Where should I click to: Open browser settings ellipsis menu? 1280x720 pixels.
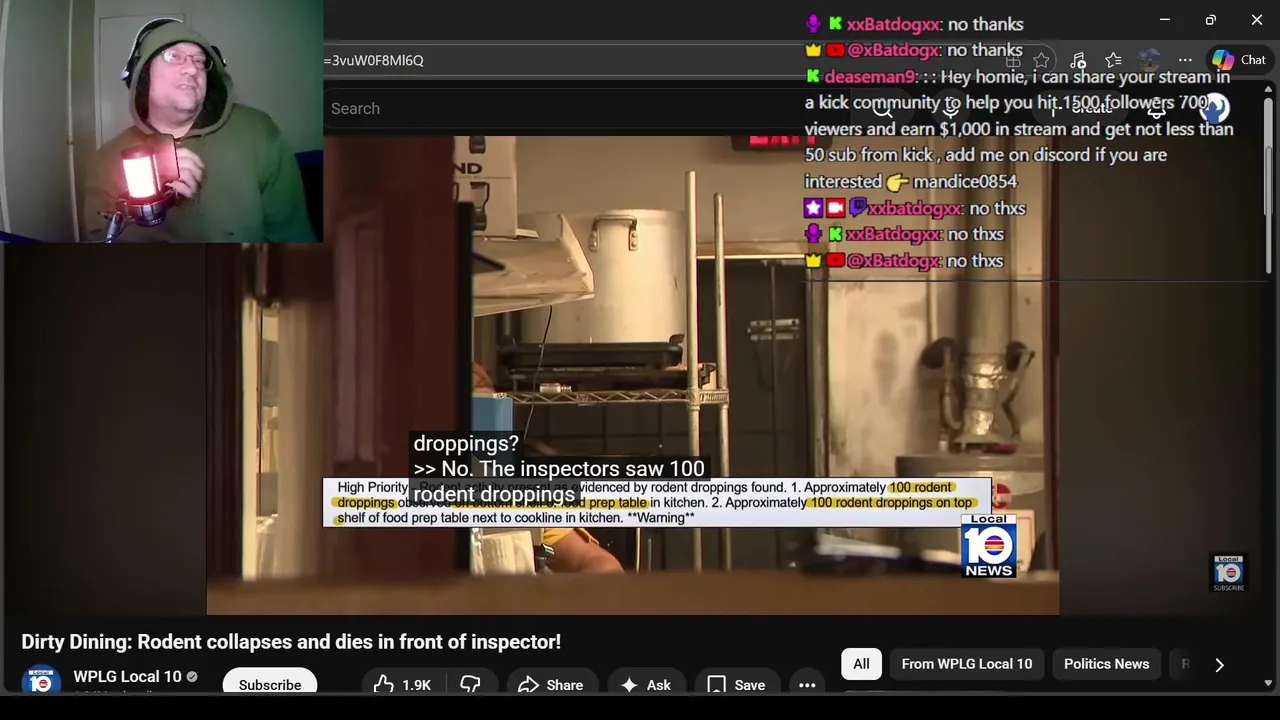[1185, 60]
